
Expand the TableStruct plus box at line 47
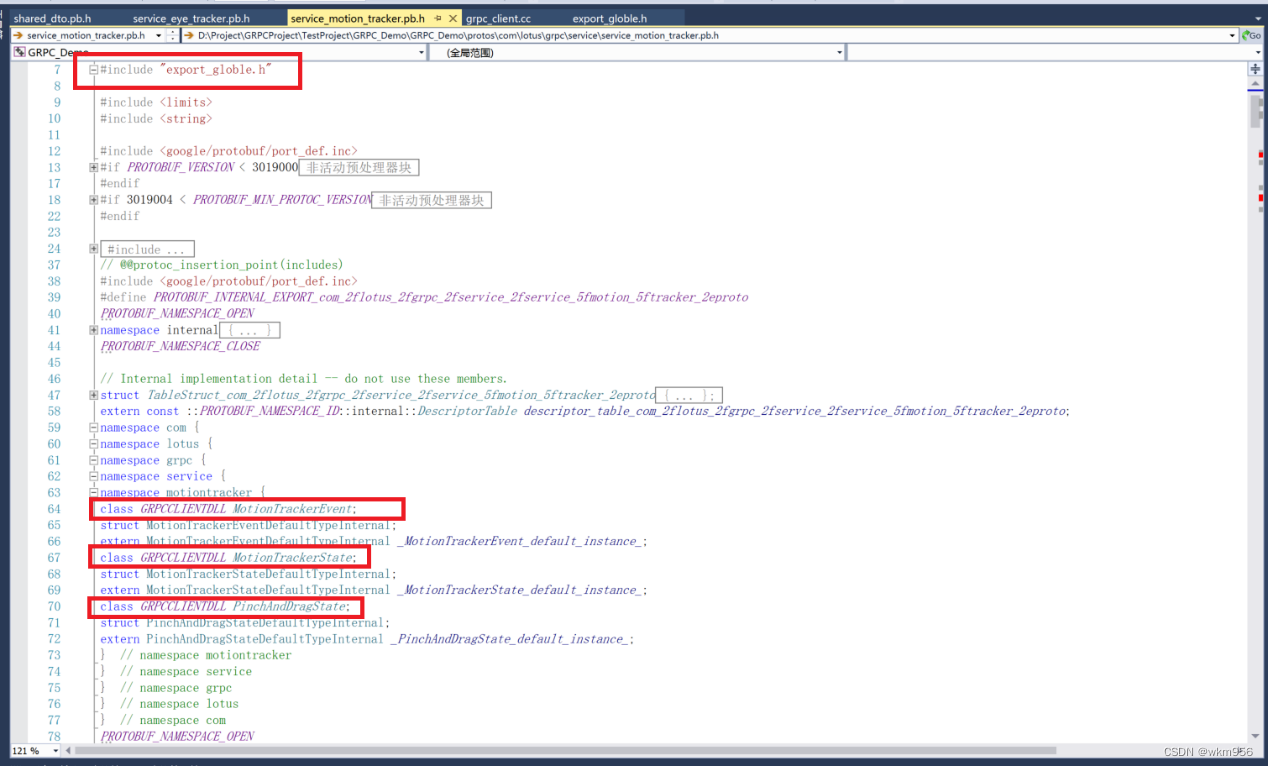click(x=92, y=394)
